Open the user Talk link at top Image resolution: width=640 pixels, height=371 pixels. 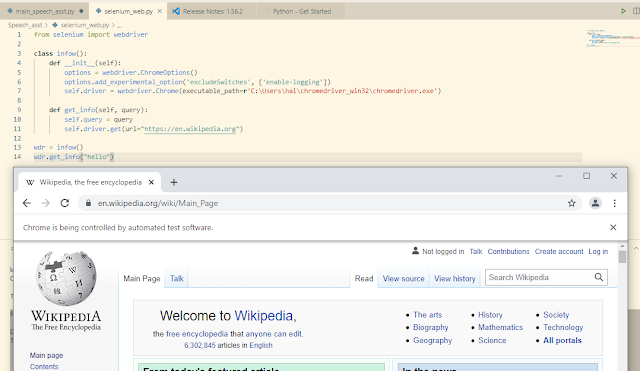[476, 251]
